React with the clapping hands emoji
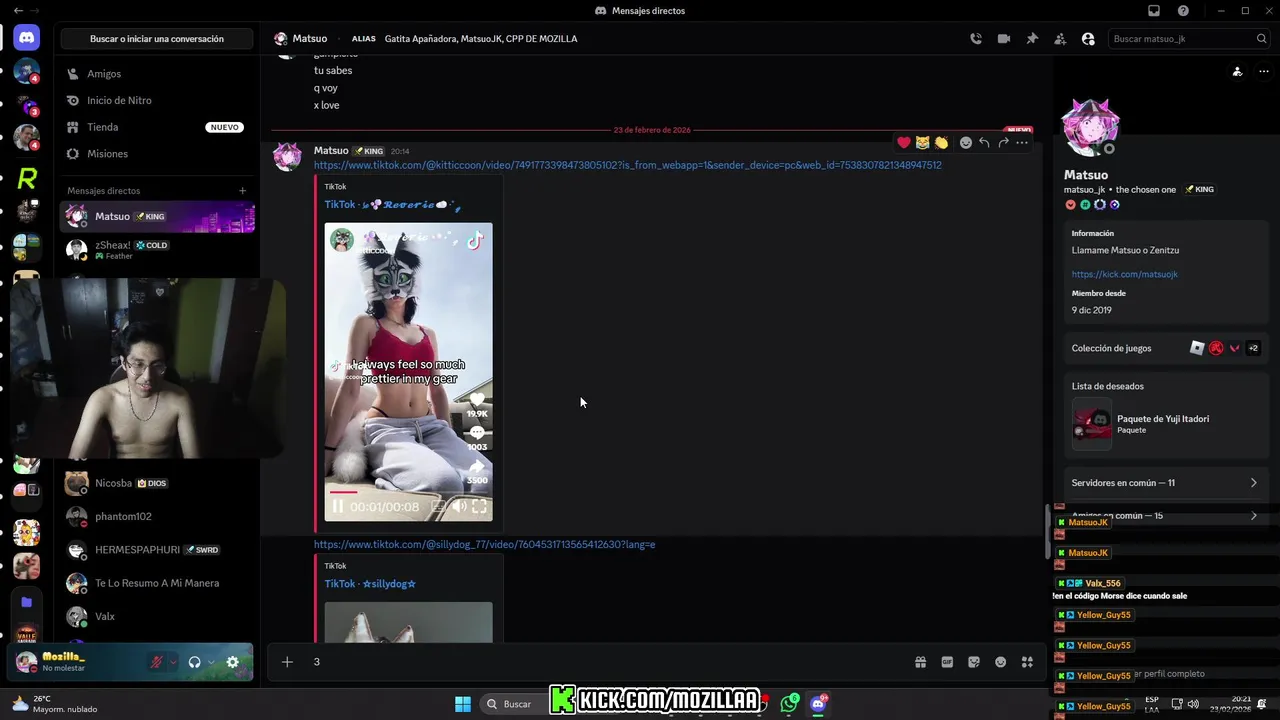 [x=942, y=143]
